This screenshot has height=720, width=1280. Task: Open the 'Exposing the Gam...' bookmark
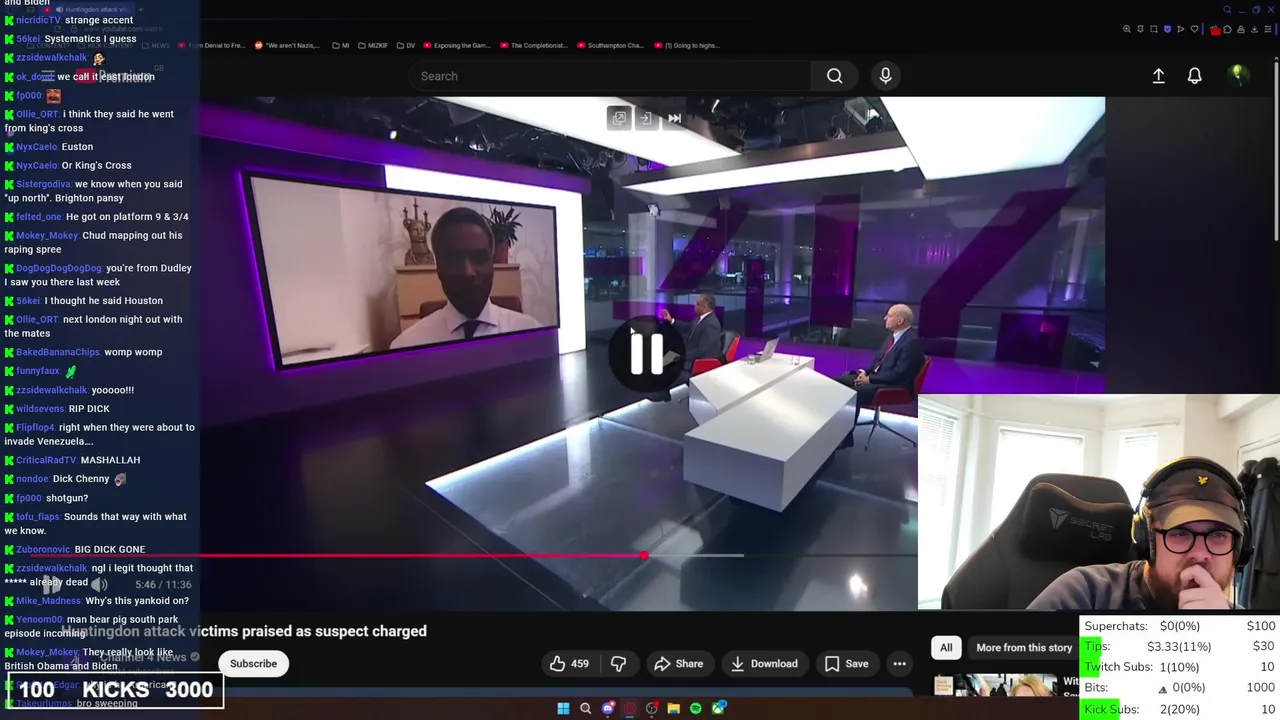click(x=457, y=45)
